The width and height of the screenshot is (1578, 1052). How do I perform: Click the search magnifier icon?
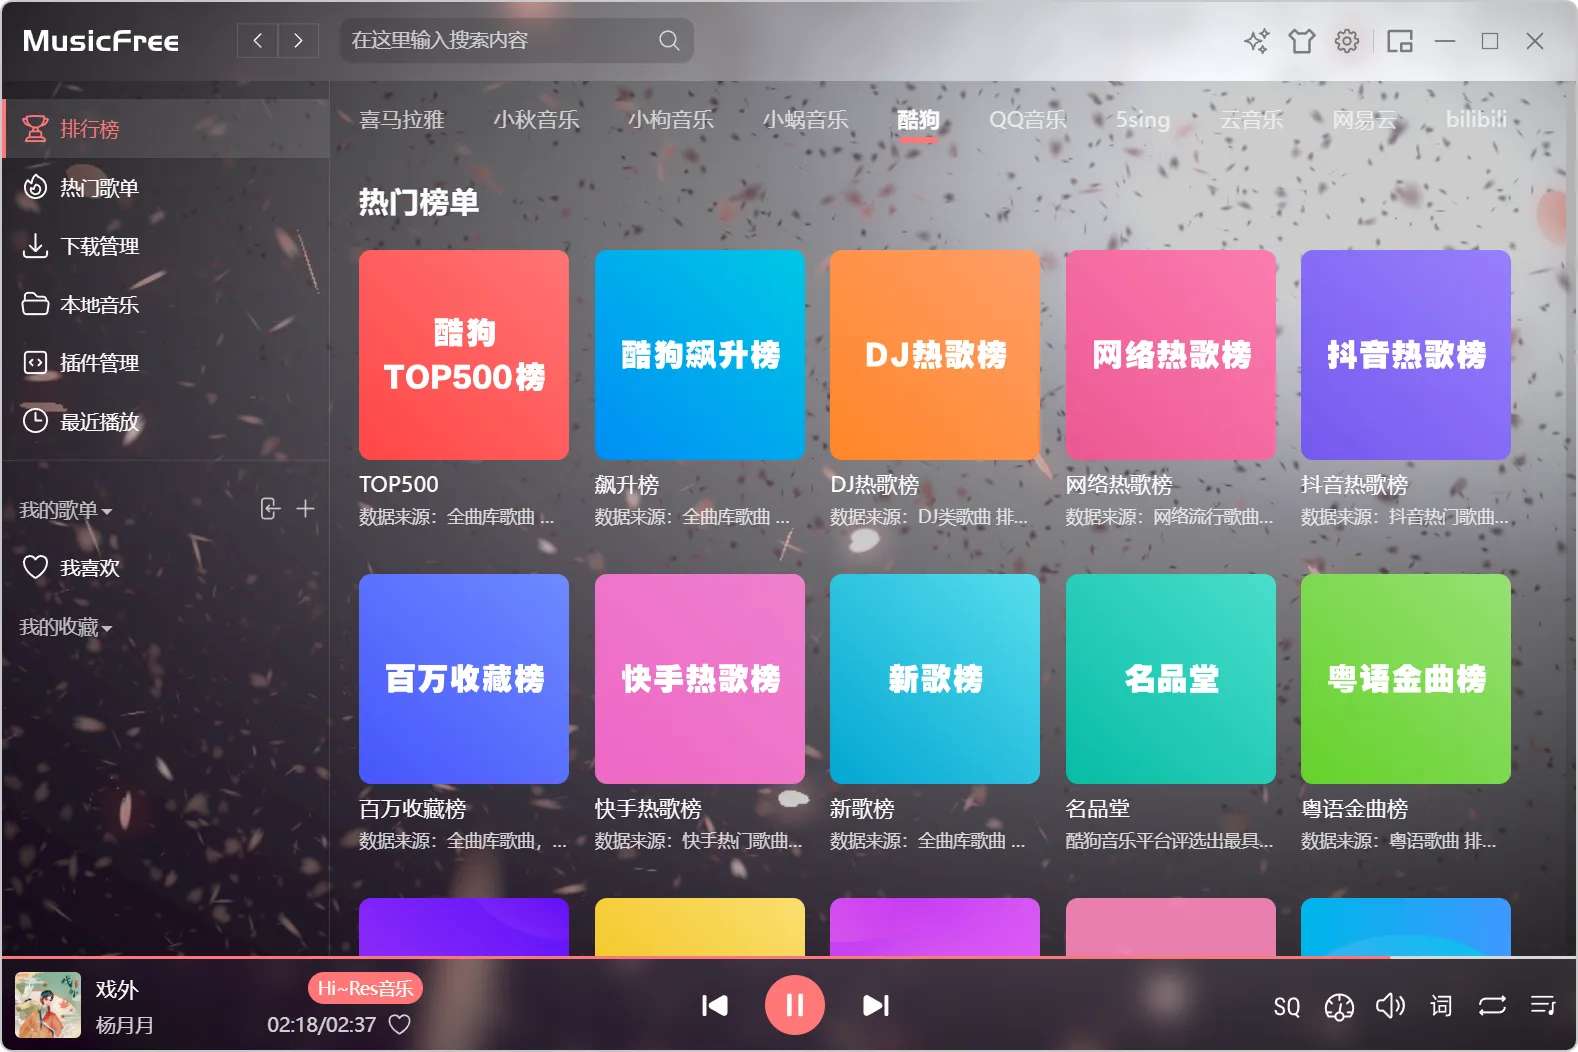(x=669, y=41)
